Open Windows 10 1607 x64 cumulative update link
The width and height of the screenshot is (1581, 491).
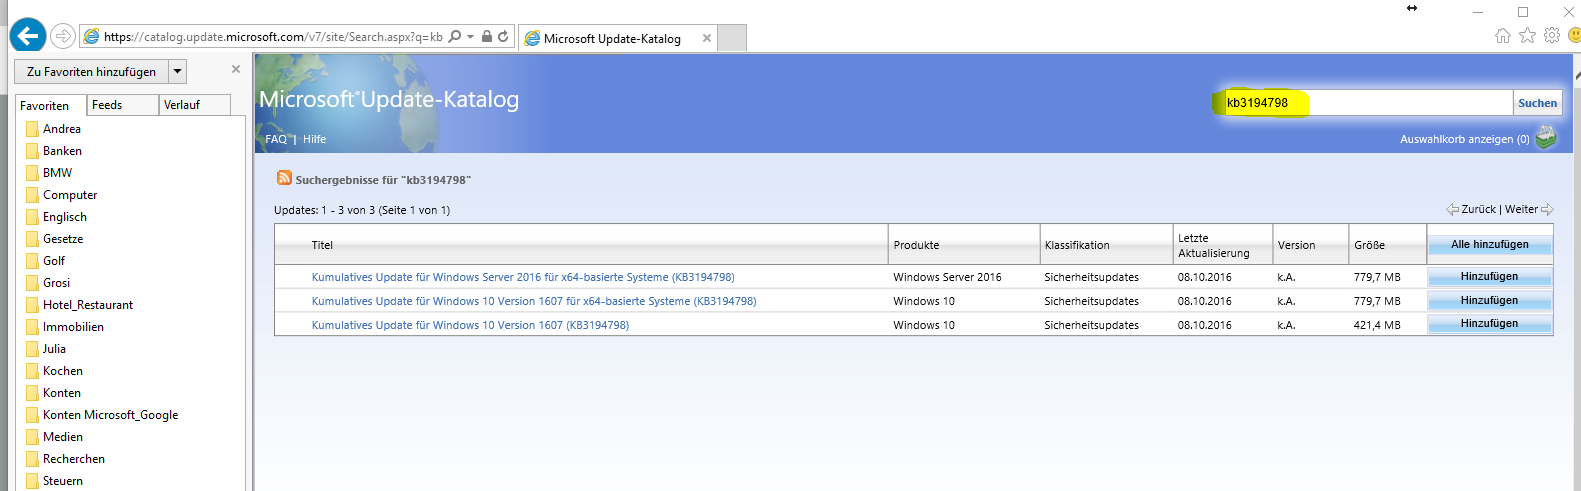534,301
